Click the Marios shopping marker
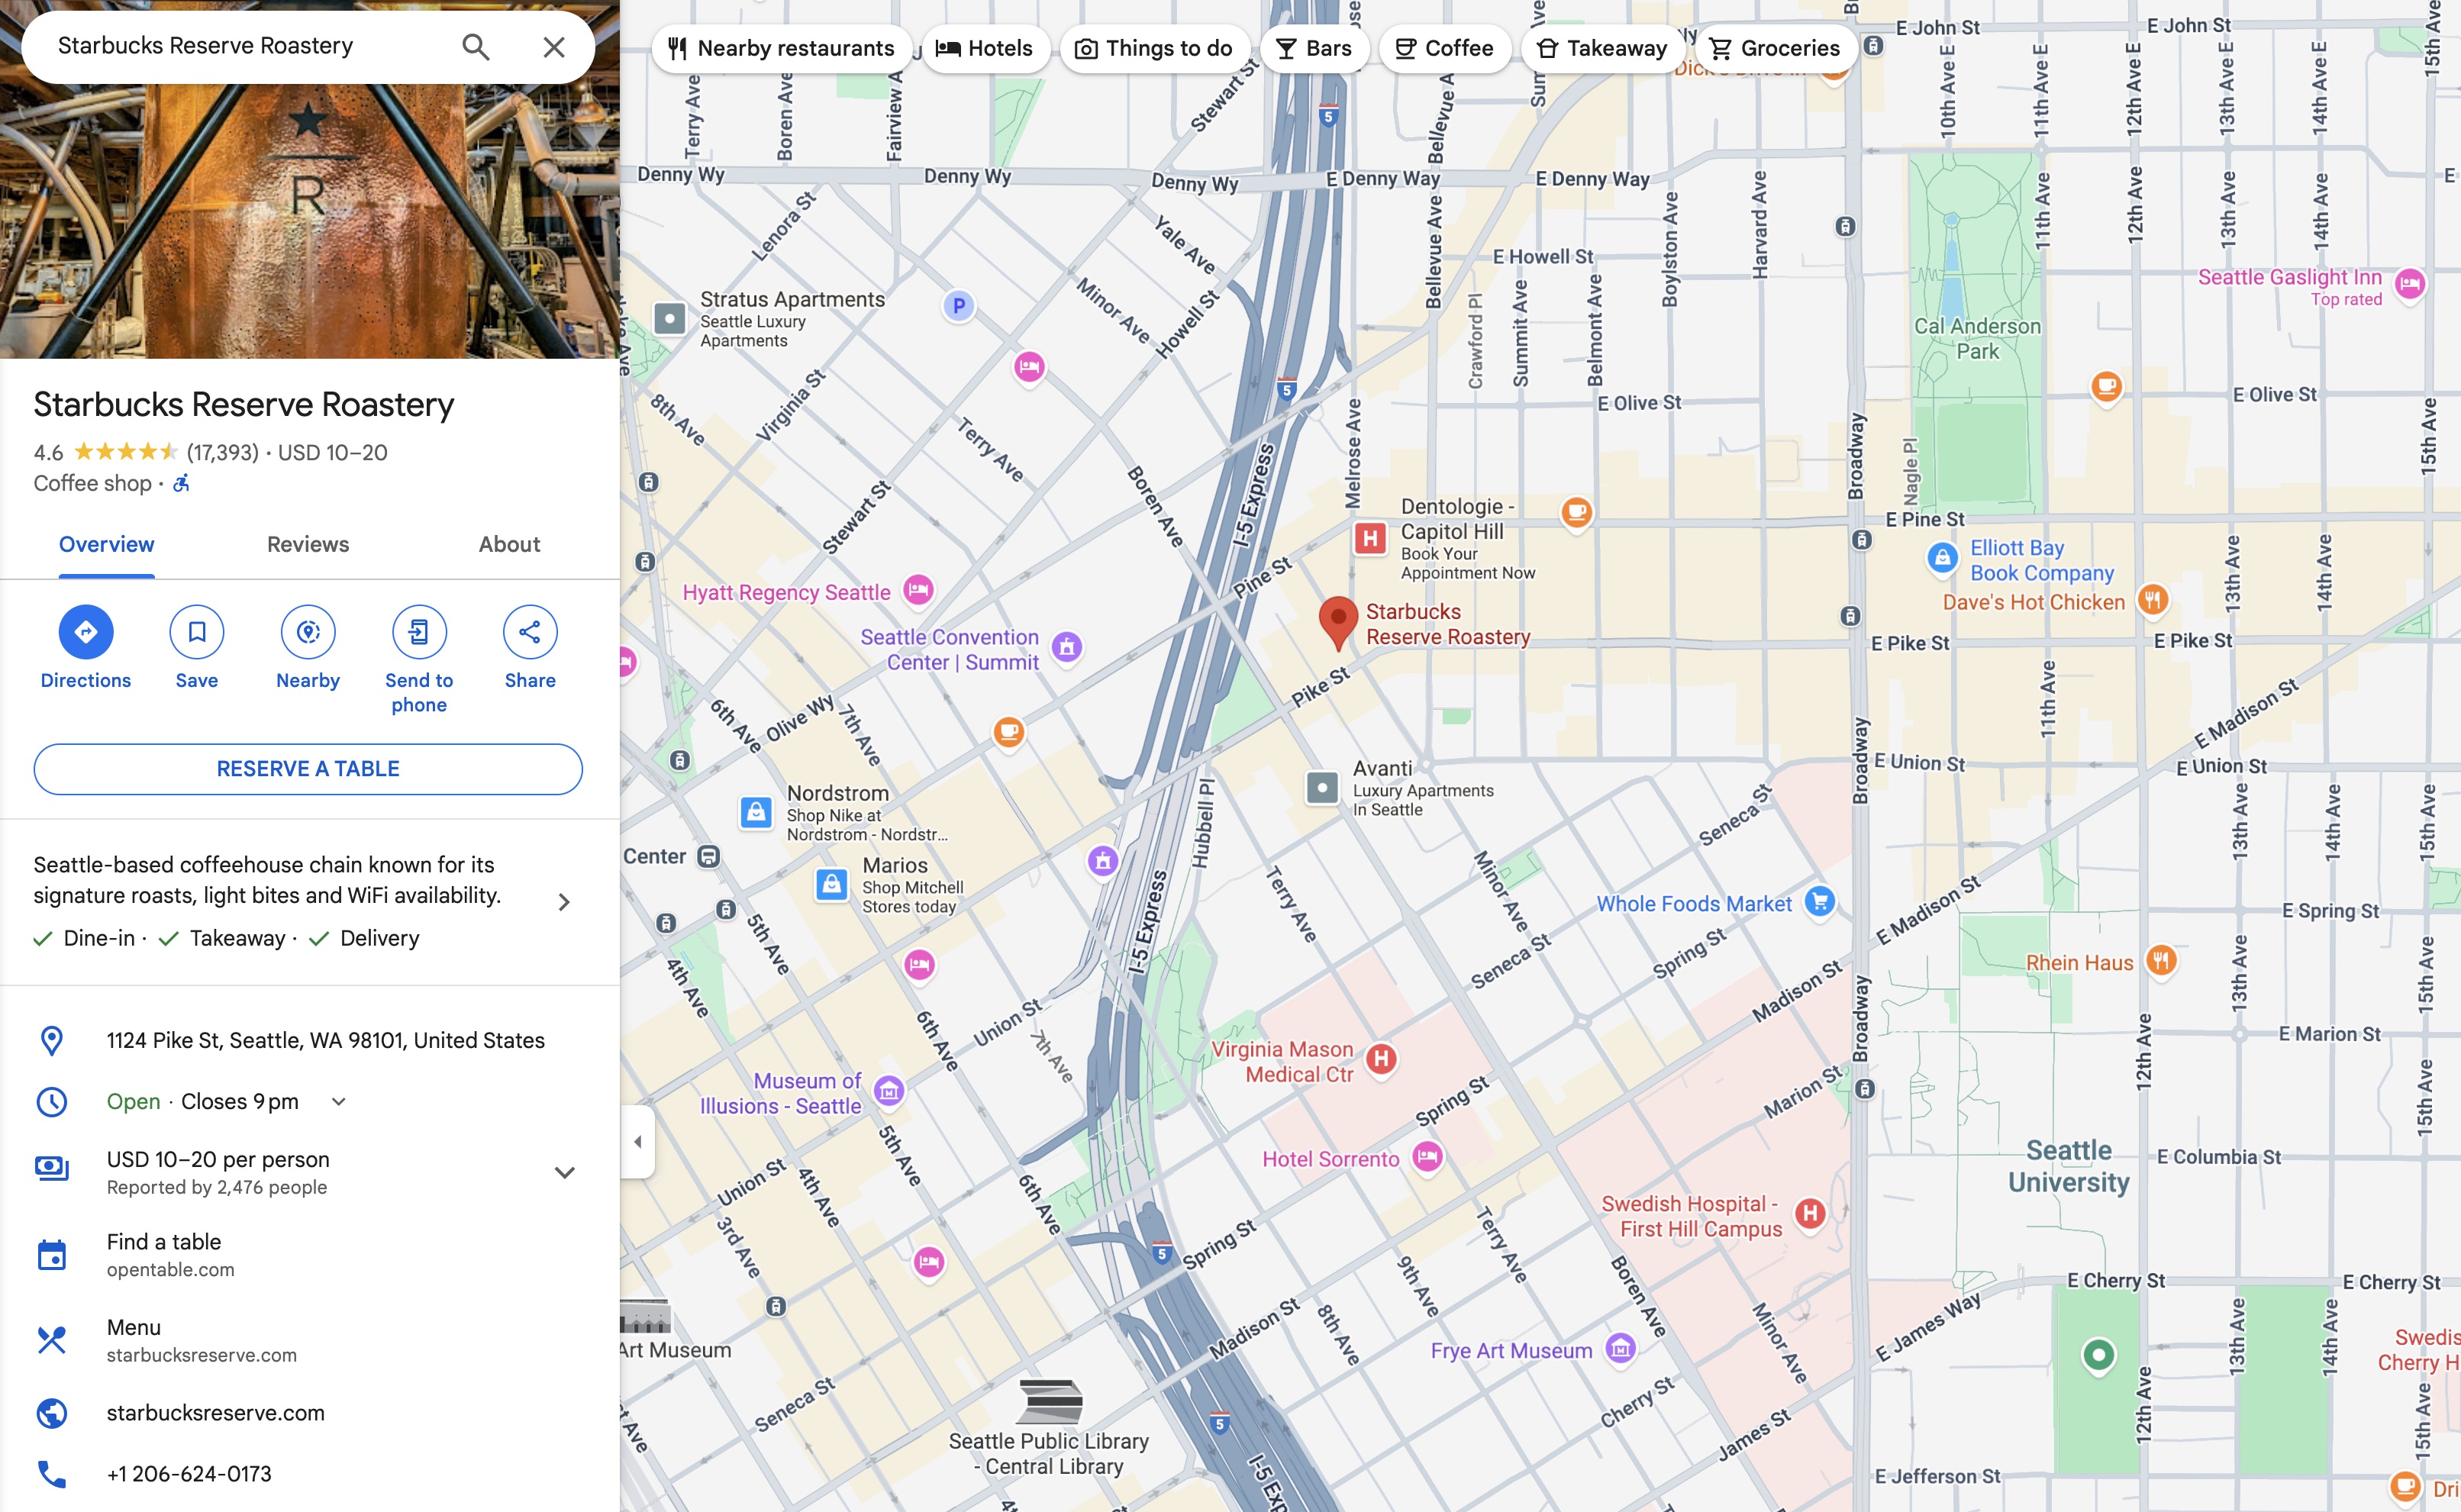Viewport: 2461px width, 1512px height. pos(831,884)
